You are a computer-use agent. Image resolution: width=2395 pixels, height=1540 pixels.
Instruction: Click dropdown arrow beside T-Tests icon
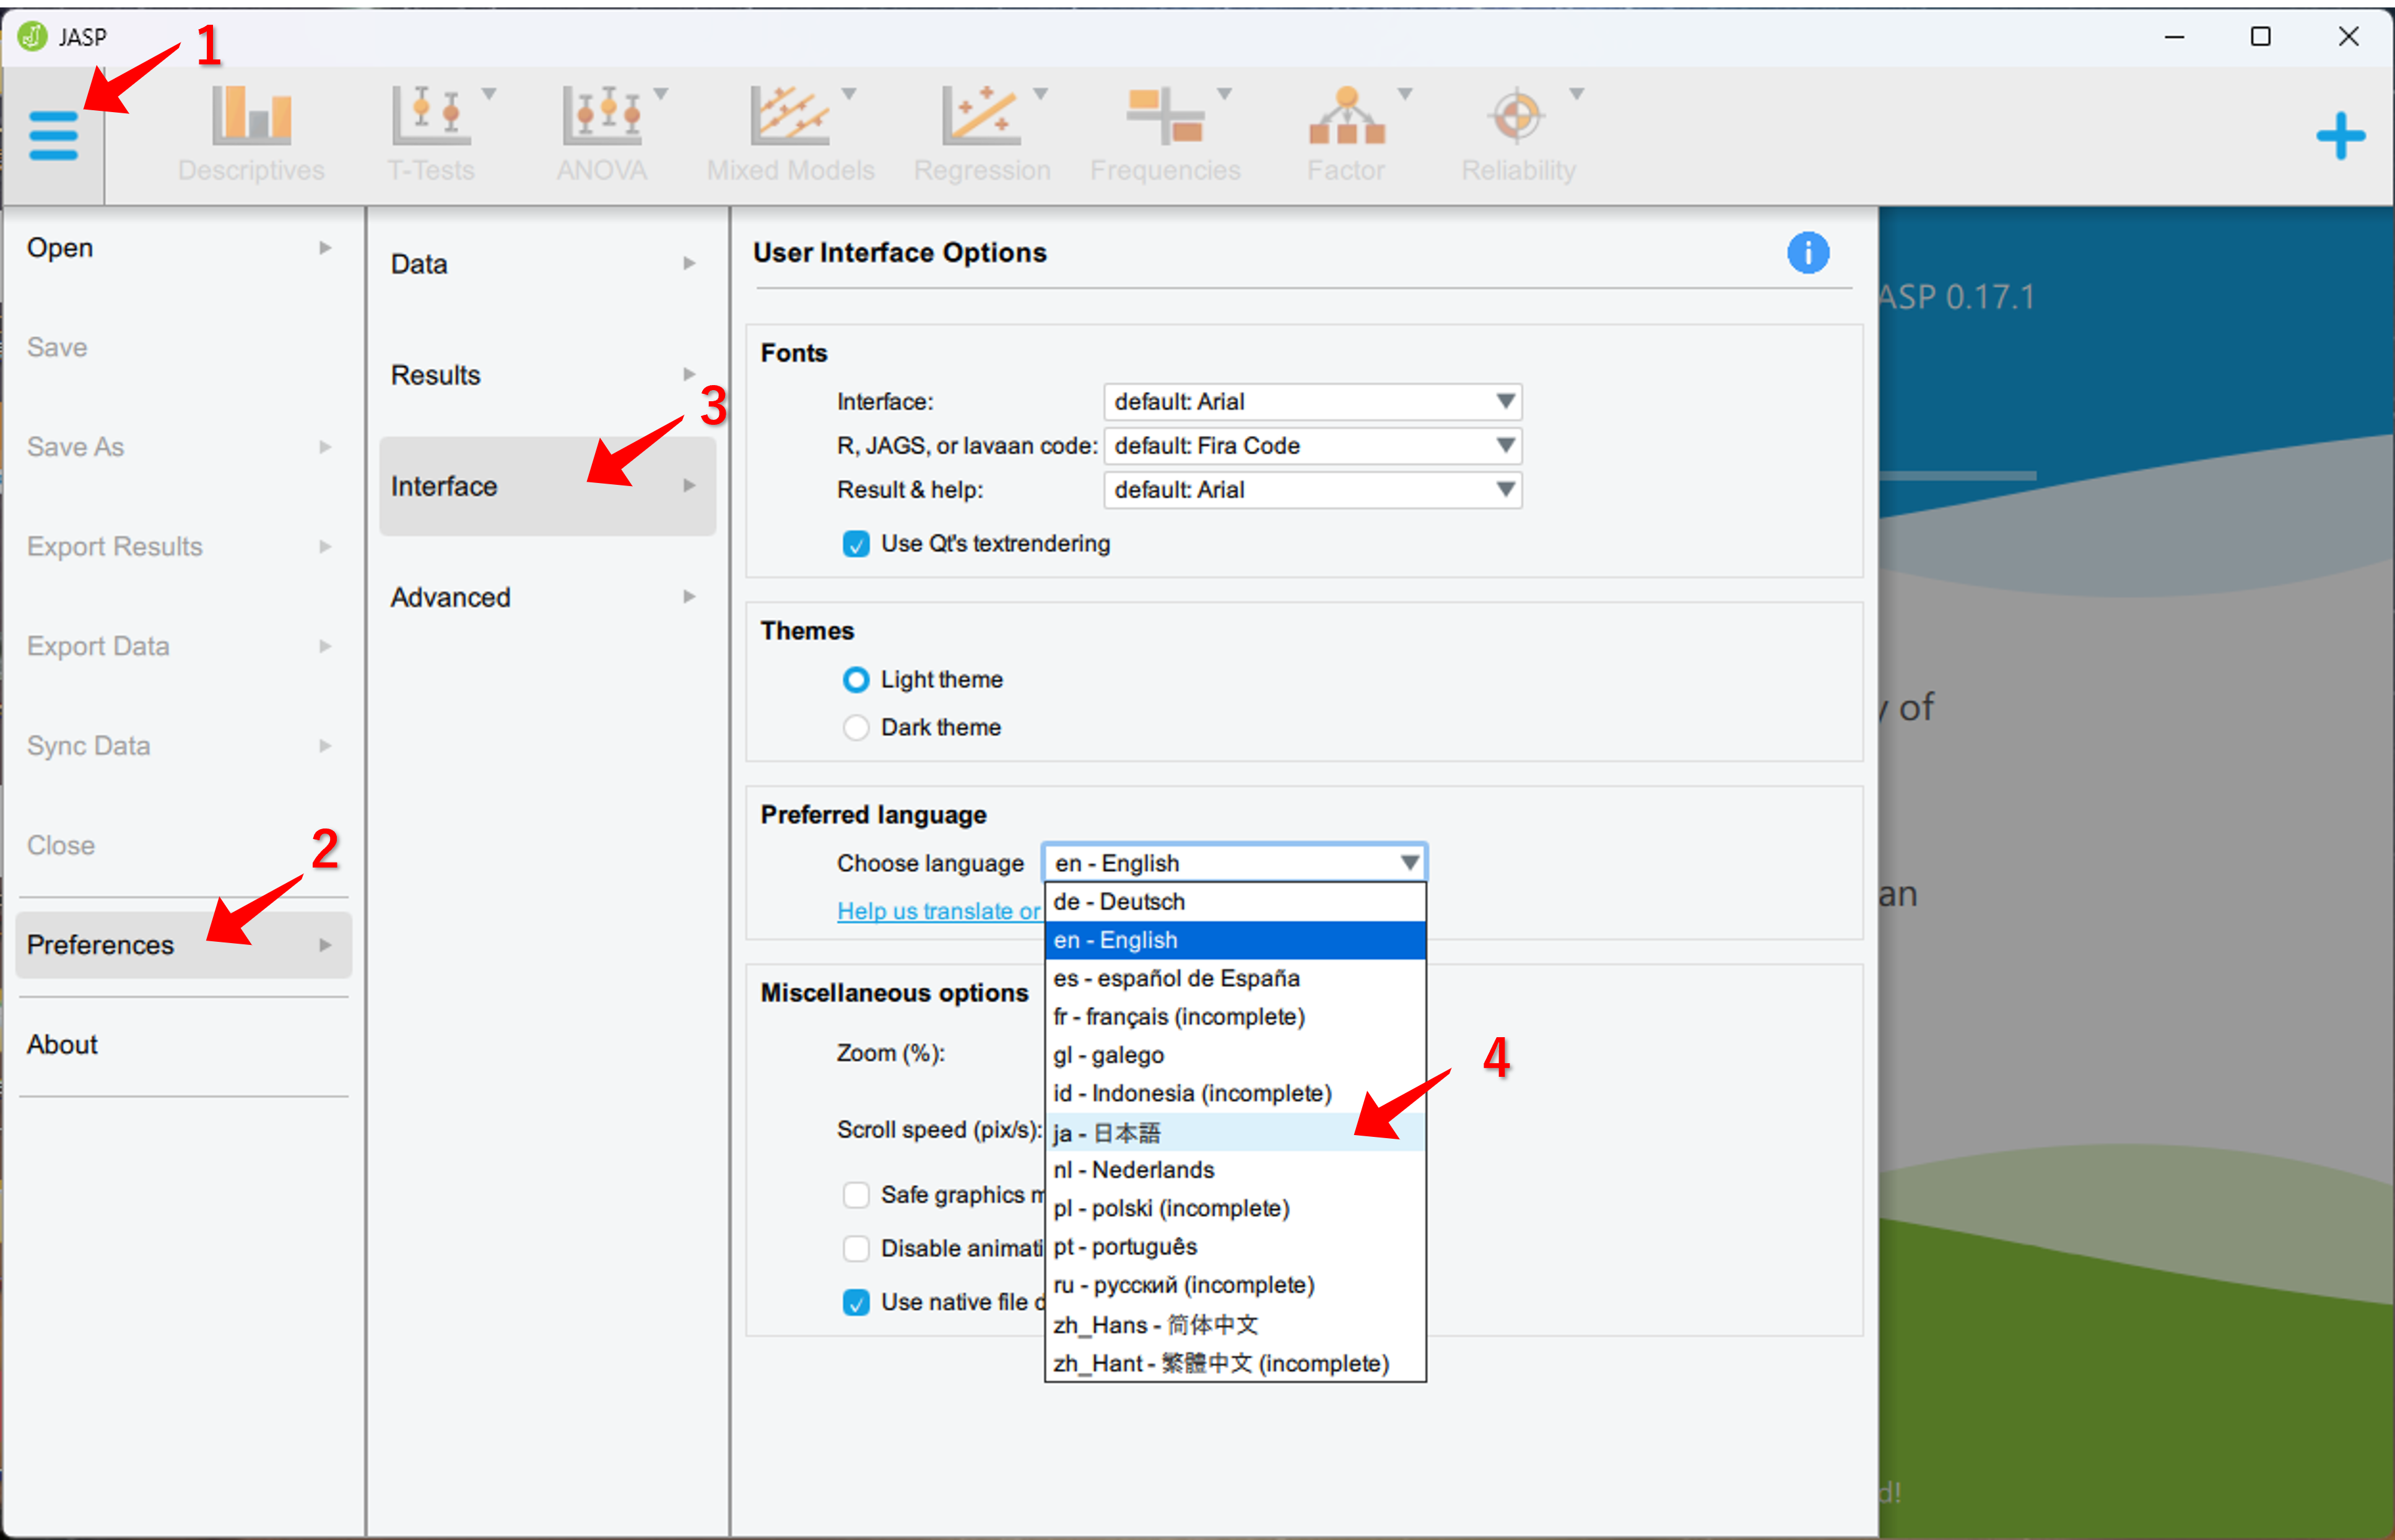[489, 94]
